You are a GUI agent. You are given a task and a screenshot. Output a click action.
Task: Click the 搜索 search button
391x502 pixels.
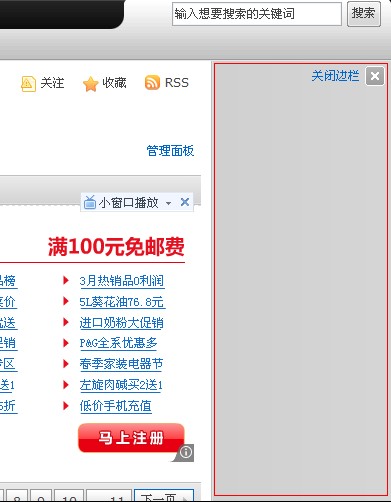click(x=364, y=14)
